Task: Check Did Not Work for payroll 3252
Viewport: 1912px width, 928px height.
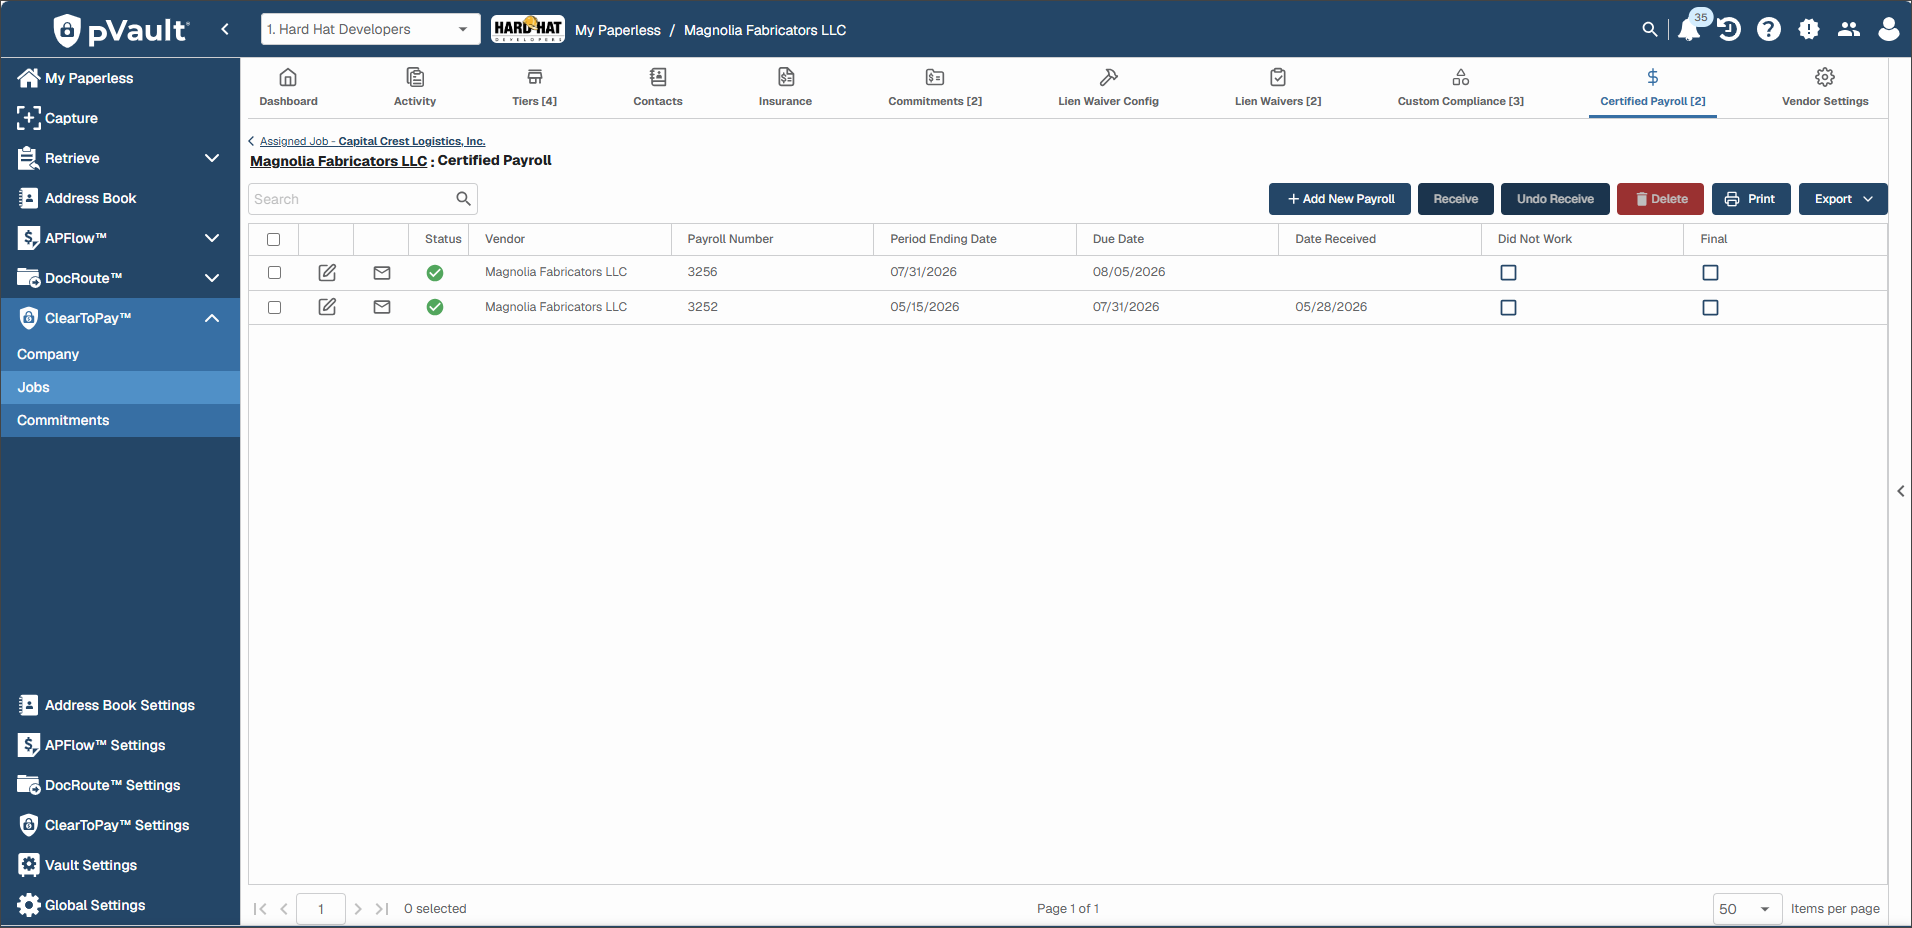Action: (x=1508, y=308)
